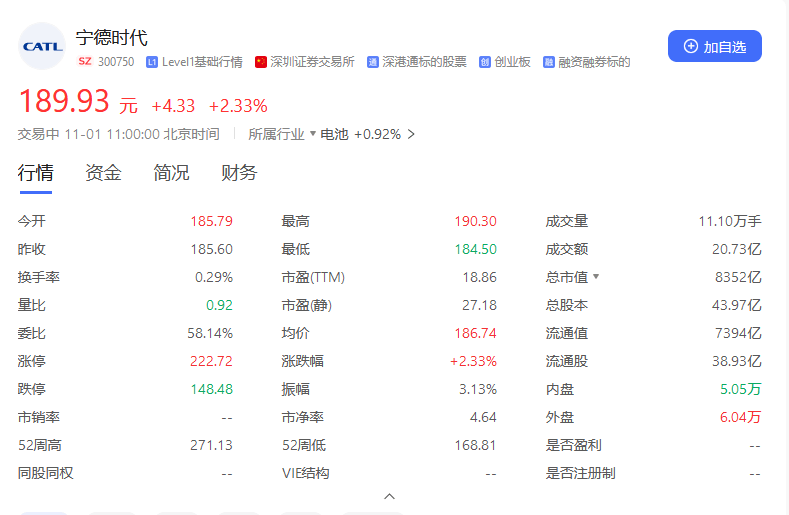Open the 深港通标的股票 label
Viewport: 789px width, 515px height.
pos(424,62)
